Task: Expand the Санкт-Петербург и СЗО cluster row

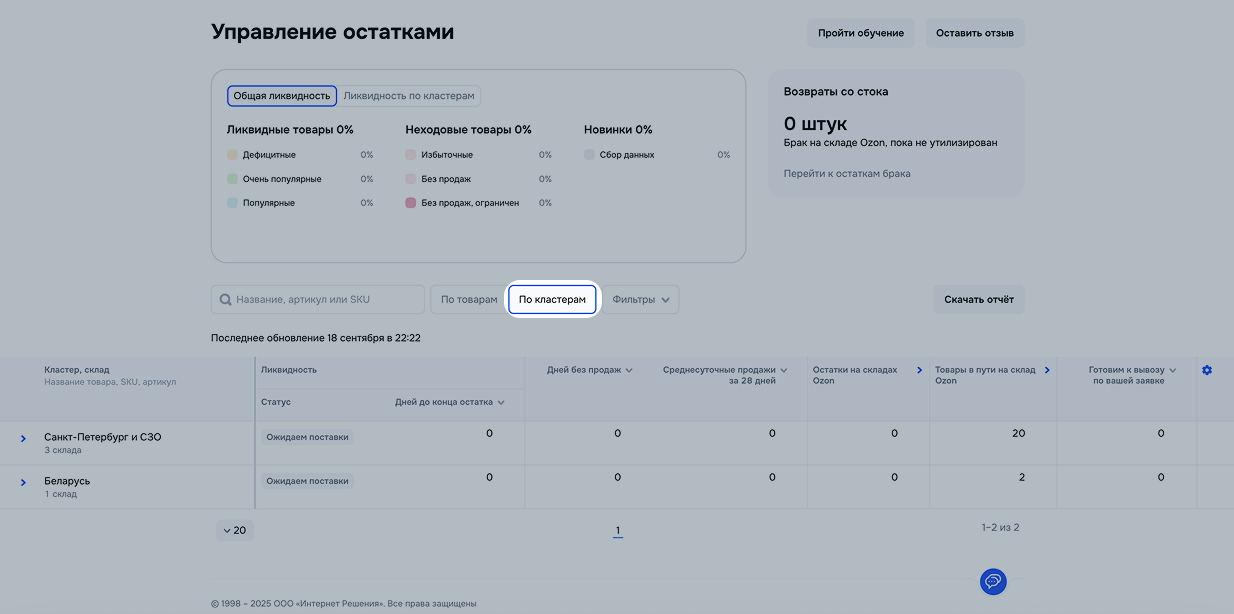Action: (x=23, y=439)
